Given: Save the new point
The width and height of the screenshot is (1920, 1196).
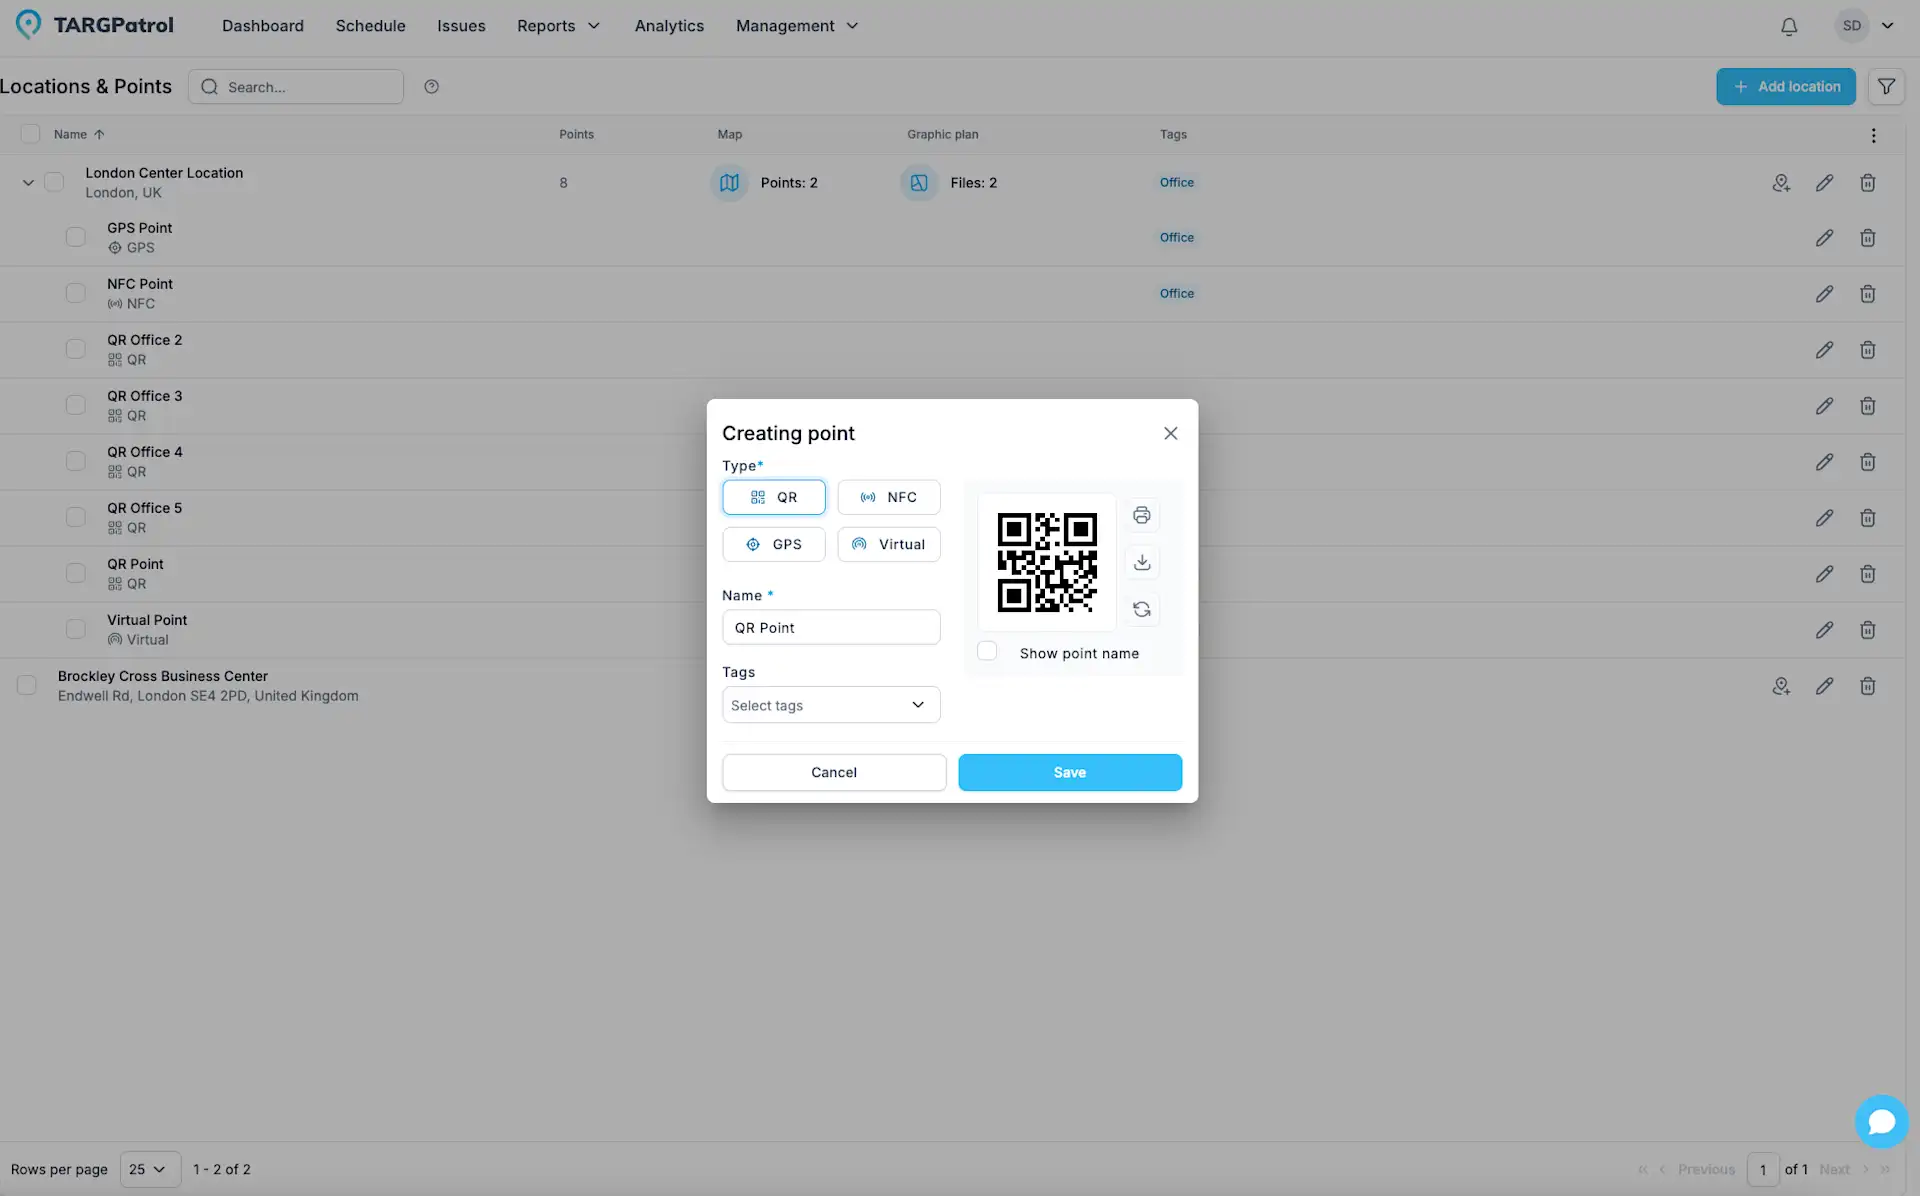Looking at the screenshot, I should (x=1069, y=772).
